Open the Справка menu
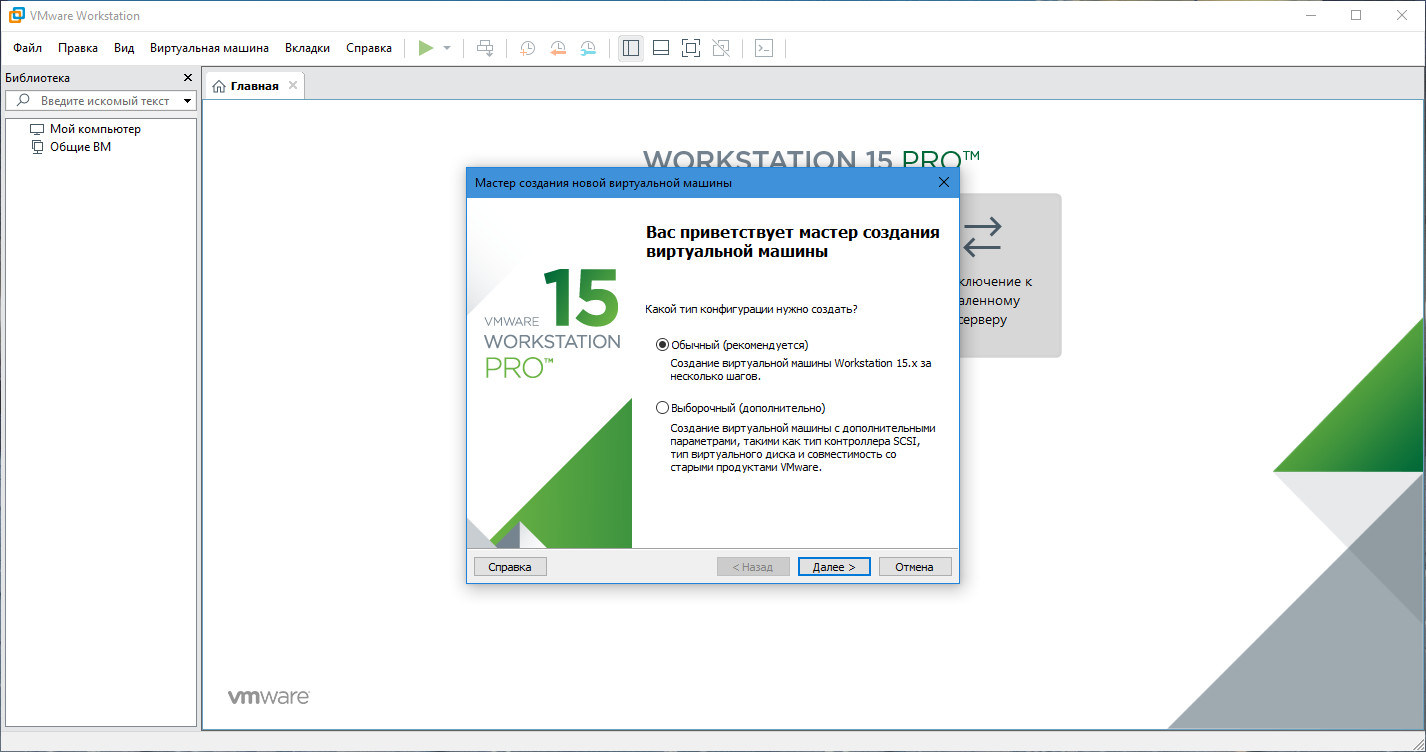This screenshot has width=1426, height=752. pyautogui.click(x=369, y=48)
